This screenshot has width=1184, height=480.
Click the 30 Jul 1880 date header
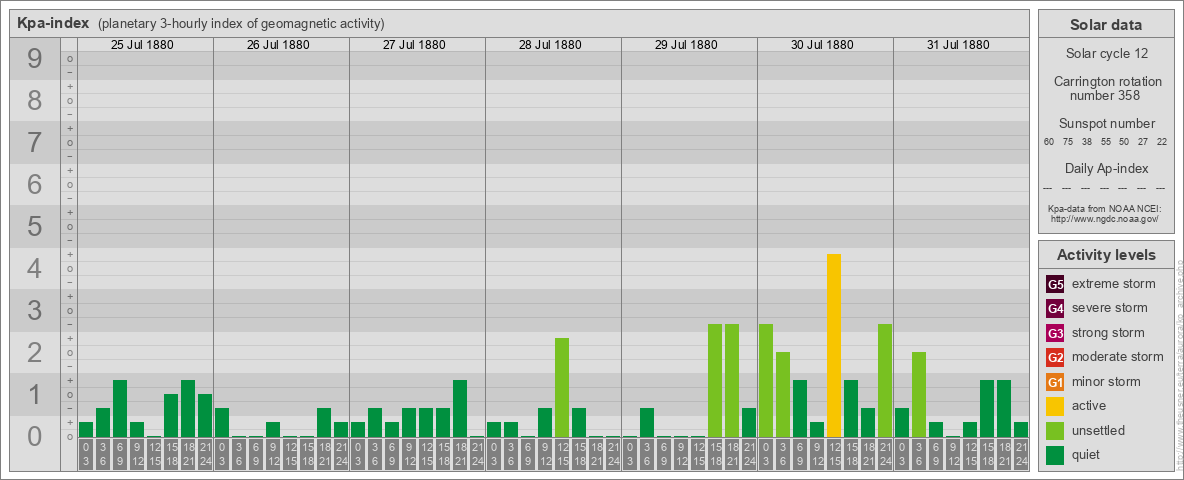822,45
